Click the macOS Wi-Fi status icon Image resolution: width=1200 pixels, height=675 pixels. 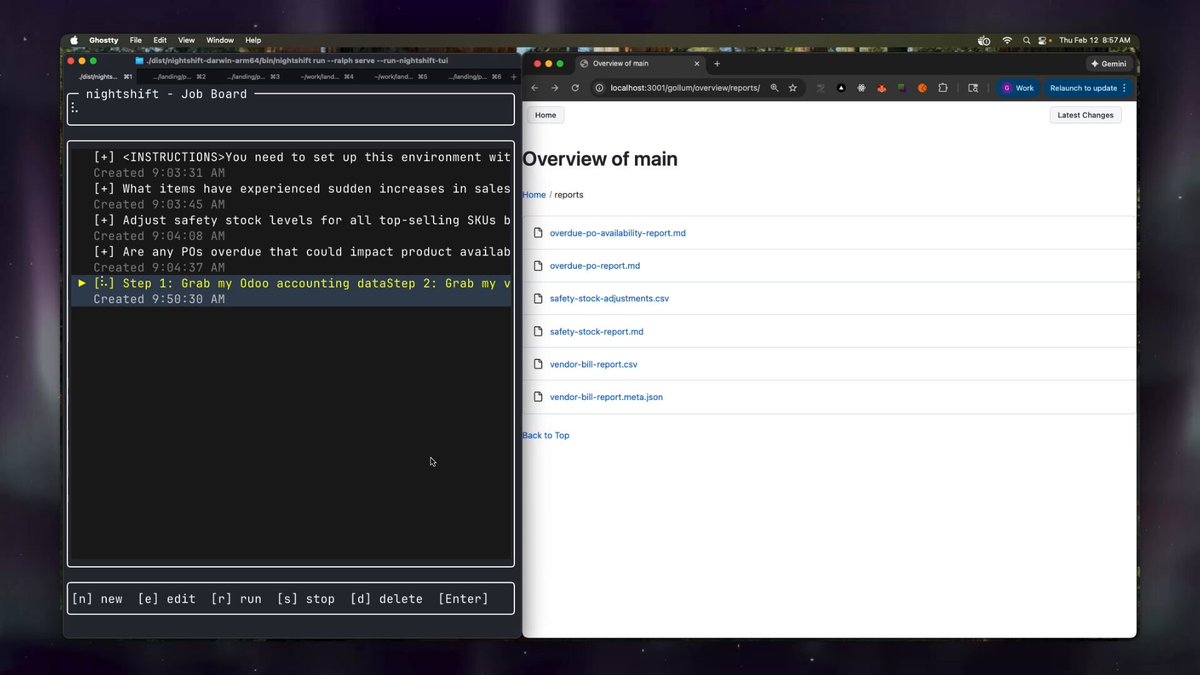coord(1007,40)
